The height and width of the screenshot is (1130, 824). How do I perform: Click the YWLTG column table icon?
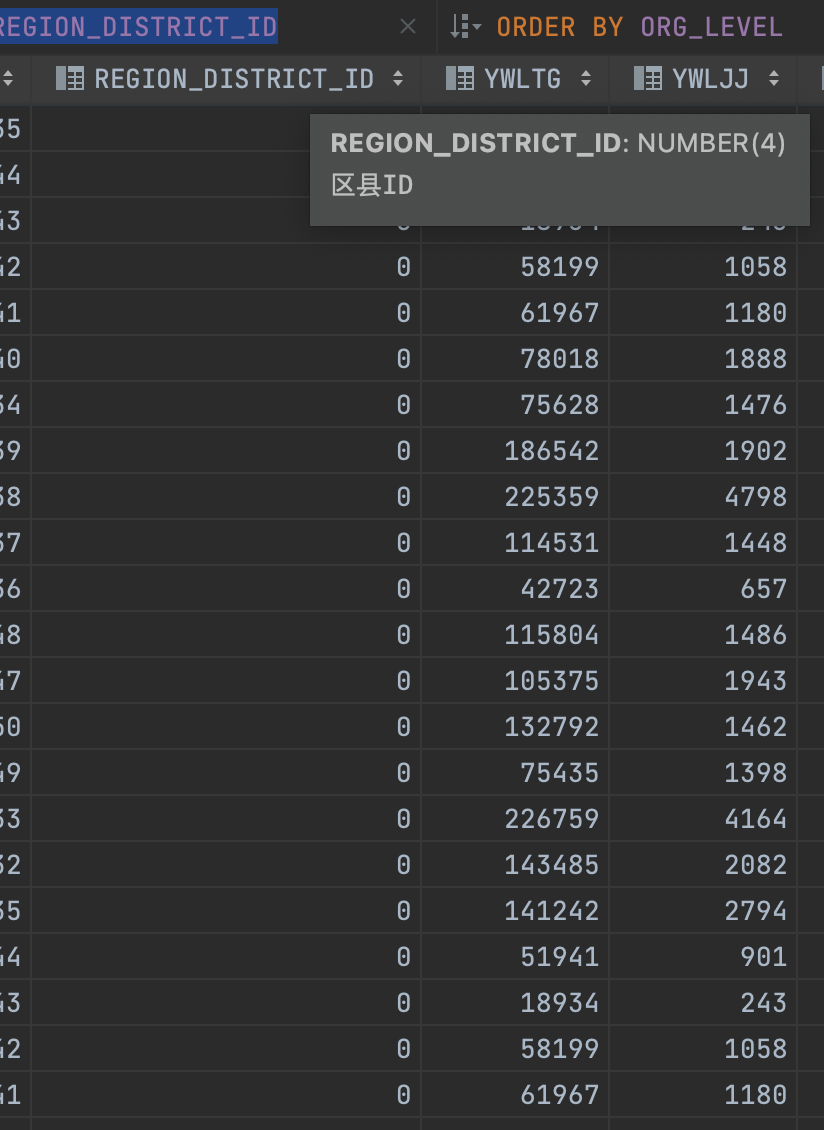tap(460, 78)
